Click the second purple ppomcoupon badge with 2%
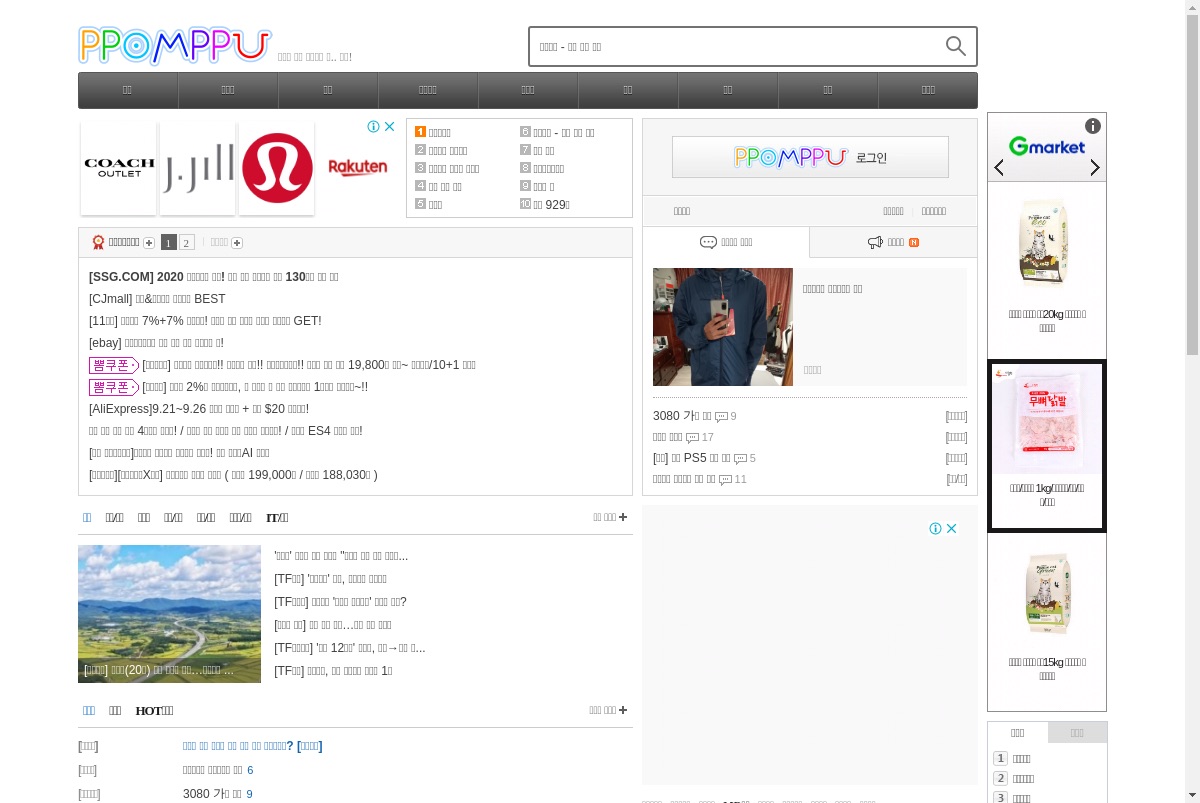Viewport: 1200px width, 803px height. (114, 387)
